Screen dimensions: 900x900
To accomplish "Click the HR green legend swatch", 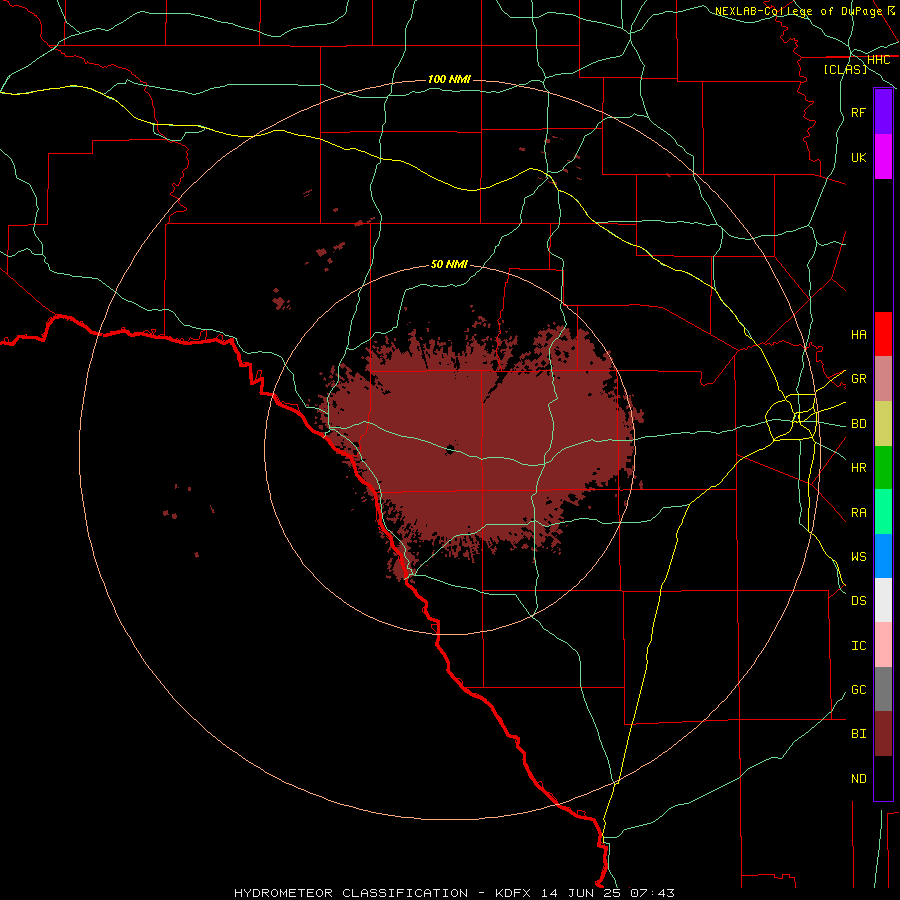I will (883, 468).
